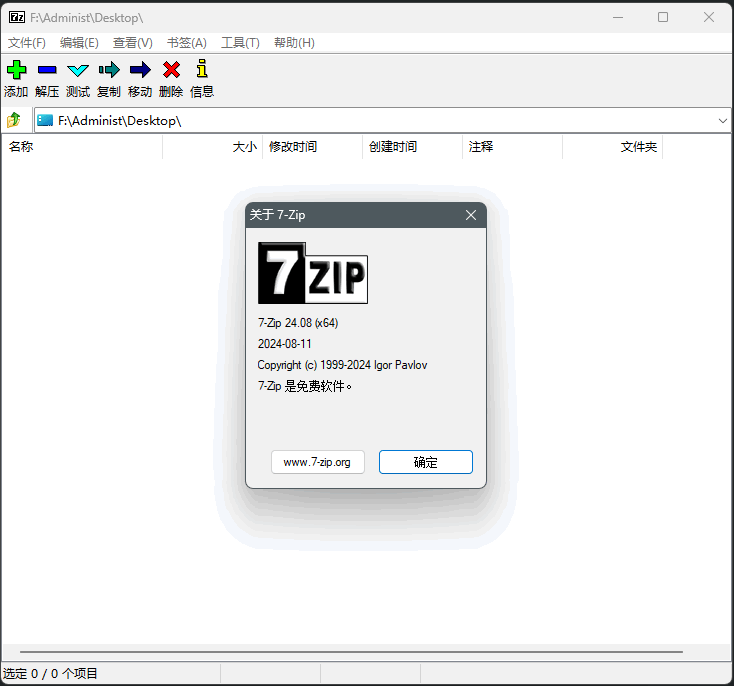
Task: Select the Test (测试) toolbar icon
Action: coord(78,70)
